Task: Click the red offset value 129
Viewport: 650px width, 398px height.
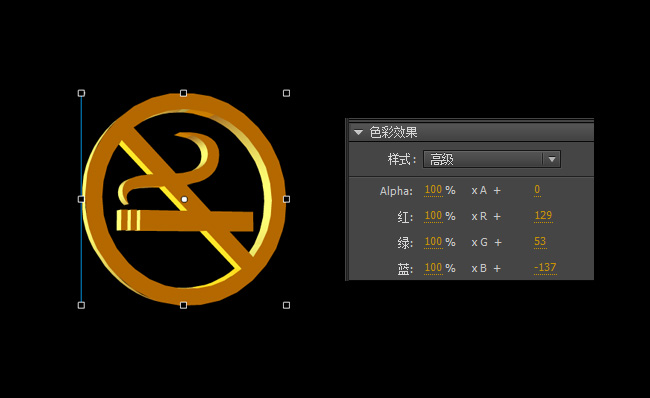Action: (543, 216)
